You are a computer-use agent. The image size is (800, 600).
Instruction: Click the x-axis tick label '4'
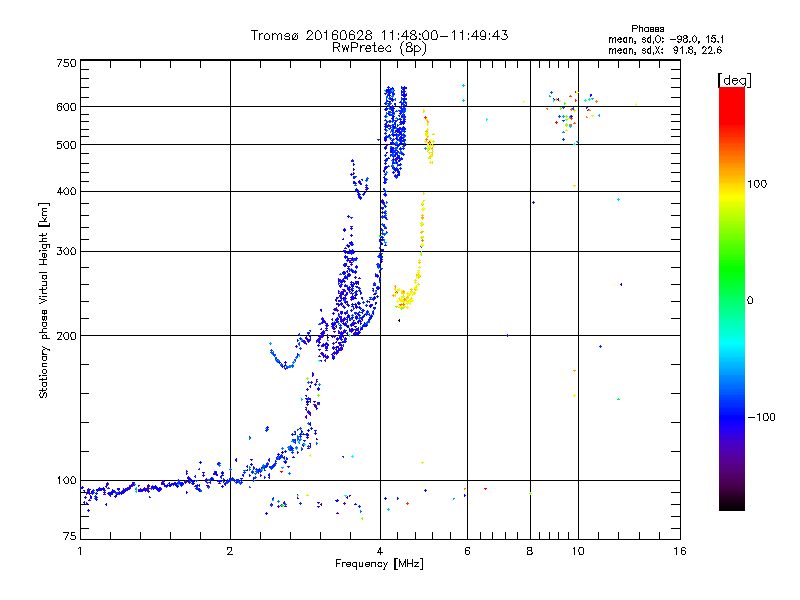(x=380, y=551)
